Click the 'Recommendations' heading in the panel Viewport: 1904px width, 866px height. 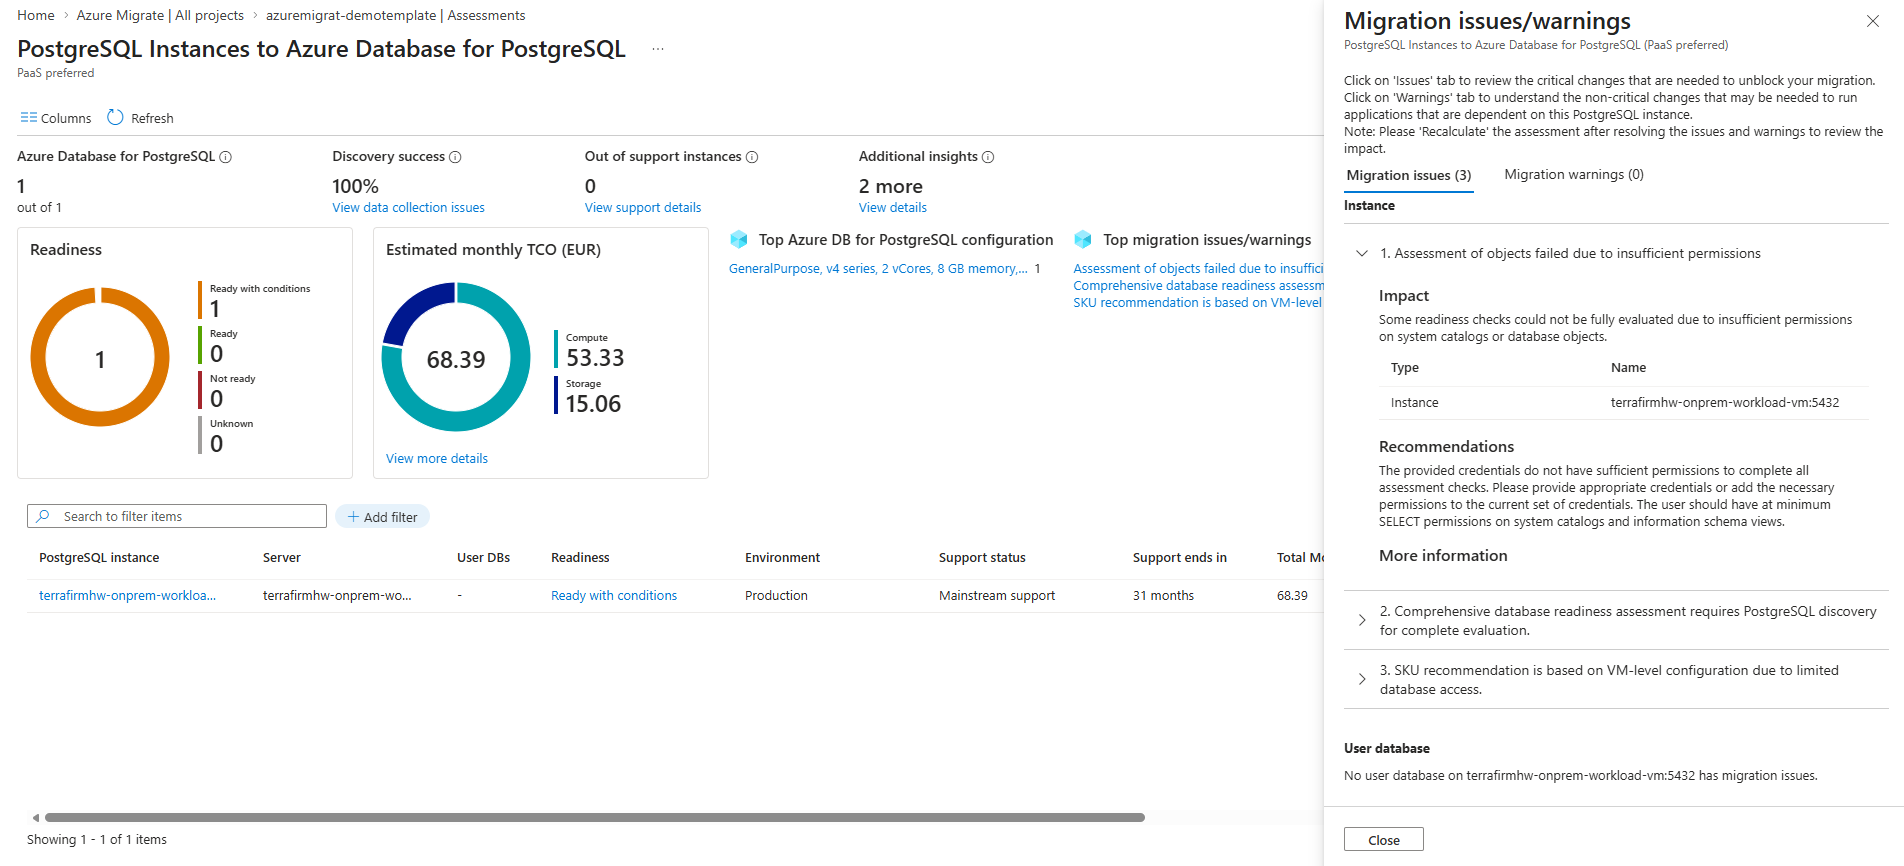[x=1446, y=447]
